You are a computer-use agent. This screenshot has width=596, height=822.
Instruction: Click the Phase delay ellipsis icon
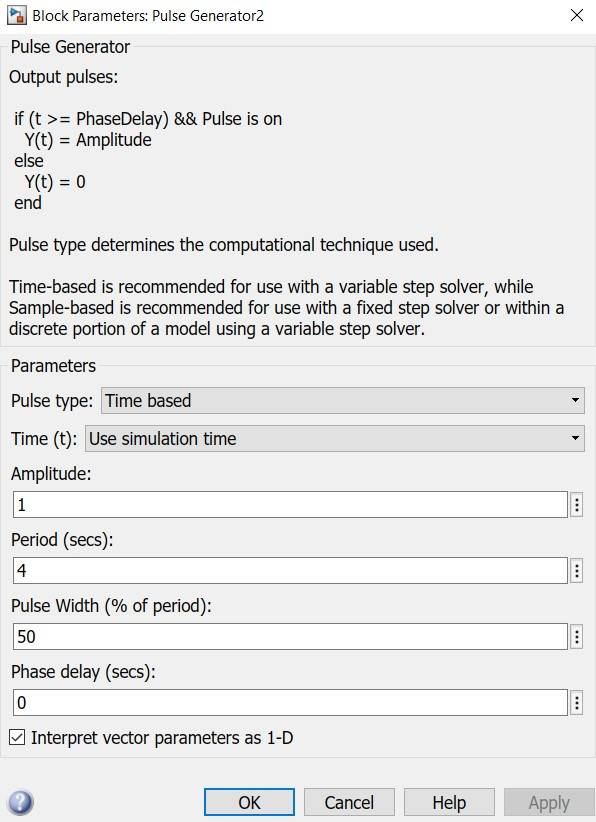[x=577, y=702]
